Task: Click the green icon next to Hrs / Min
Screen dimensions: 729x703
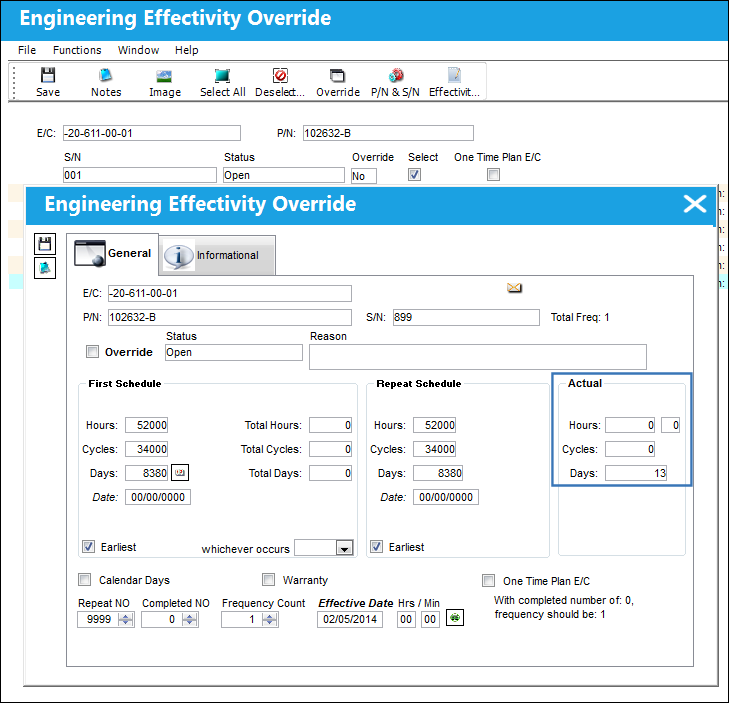Action: coord(455,618)
